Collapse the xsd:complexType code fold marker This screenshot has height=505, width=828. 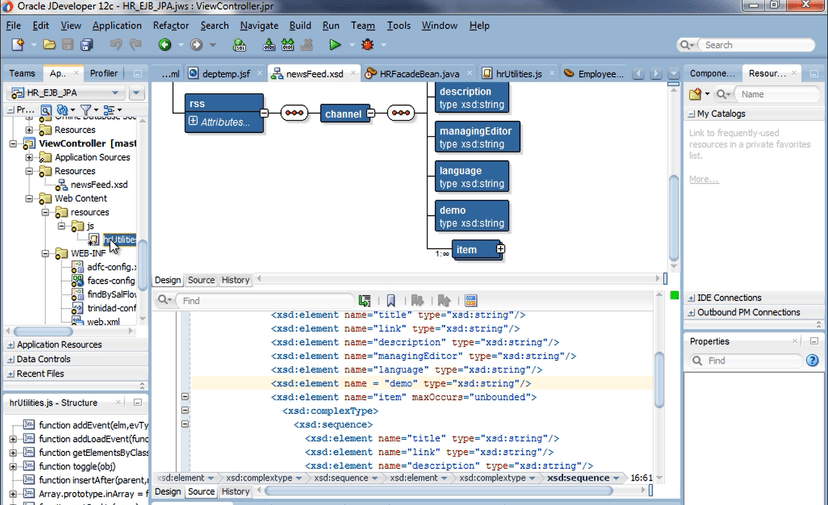tap(185, 410)
